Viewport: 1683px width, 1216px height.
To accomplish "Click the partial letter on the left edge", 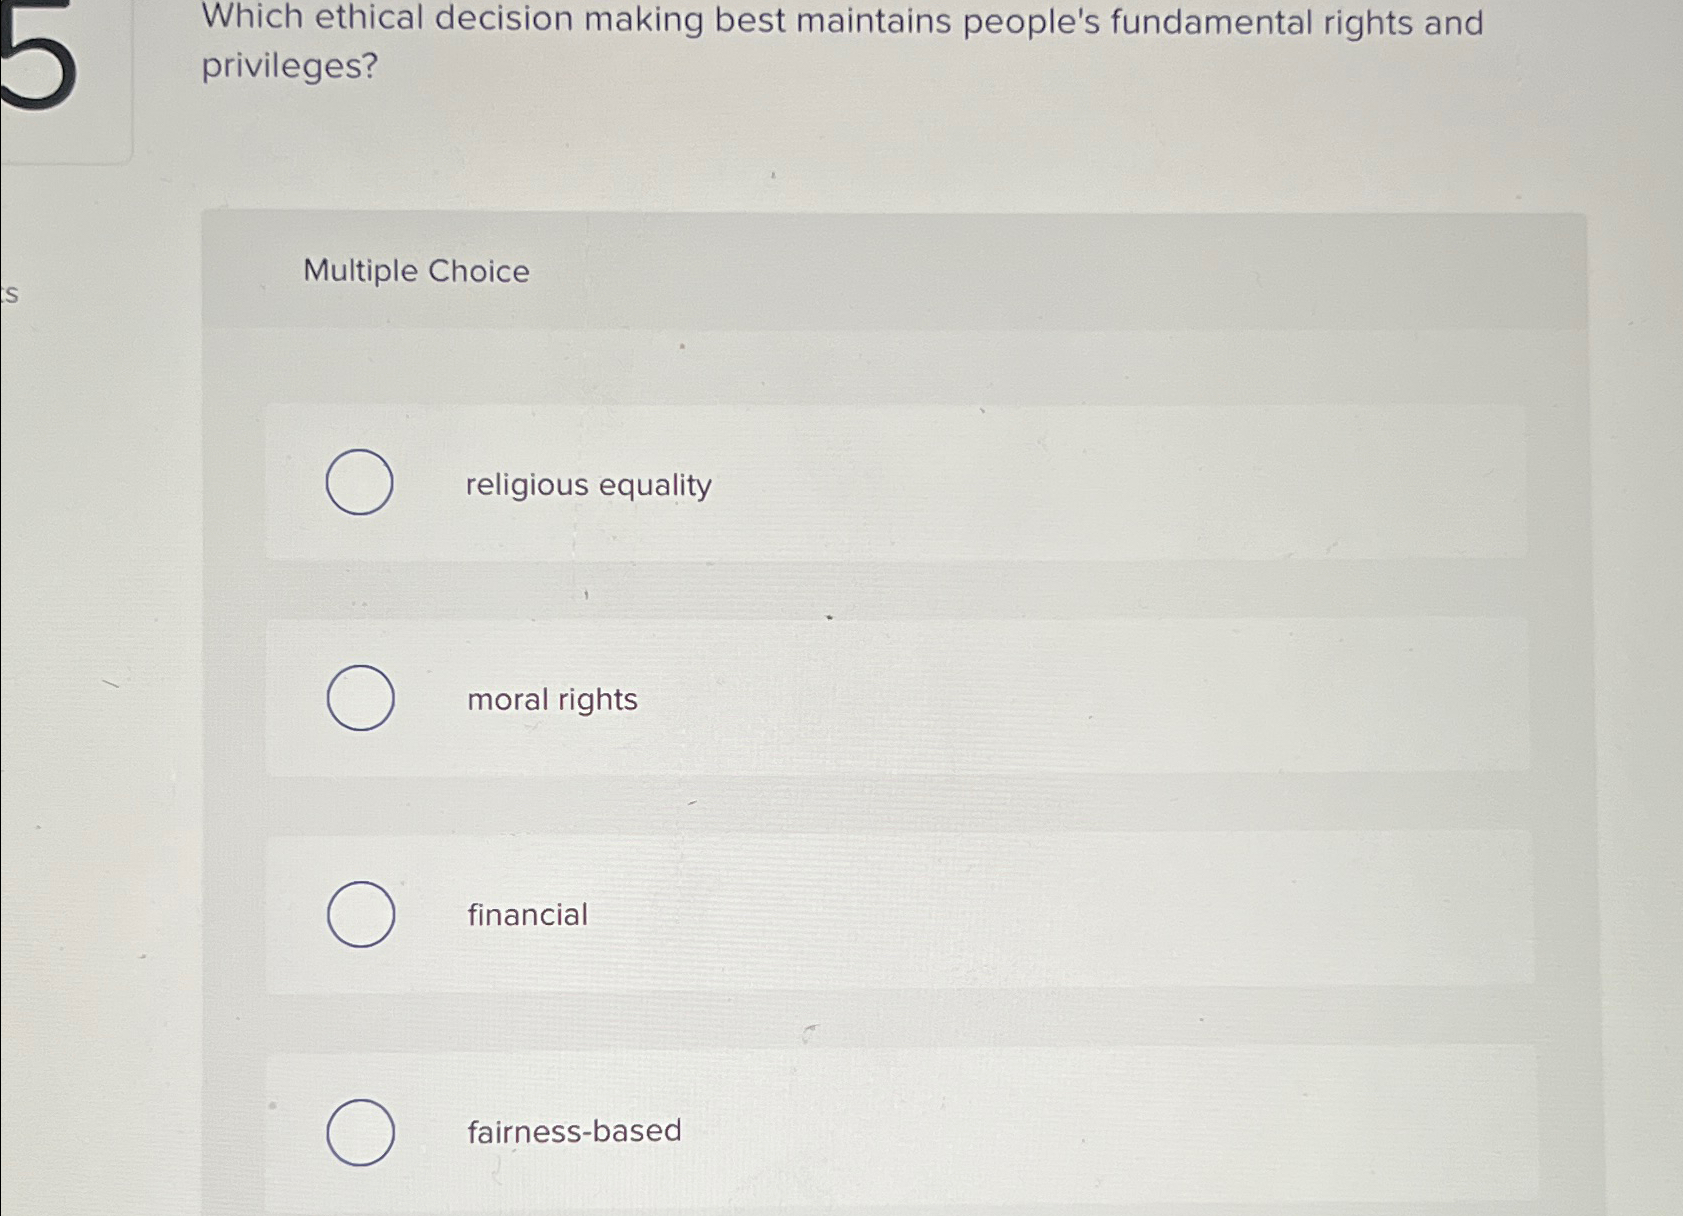I will click(x=8, y=293).
